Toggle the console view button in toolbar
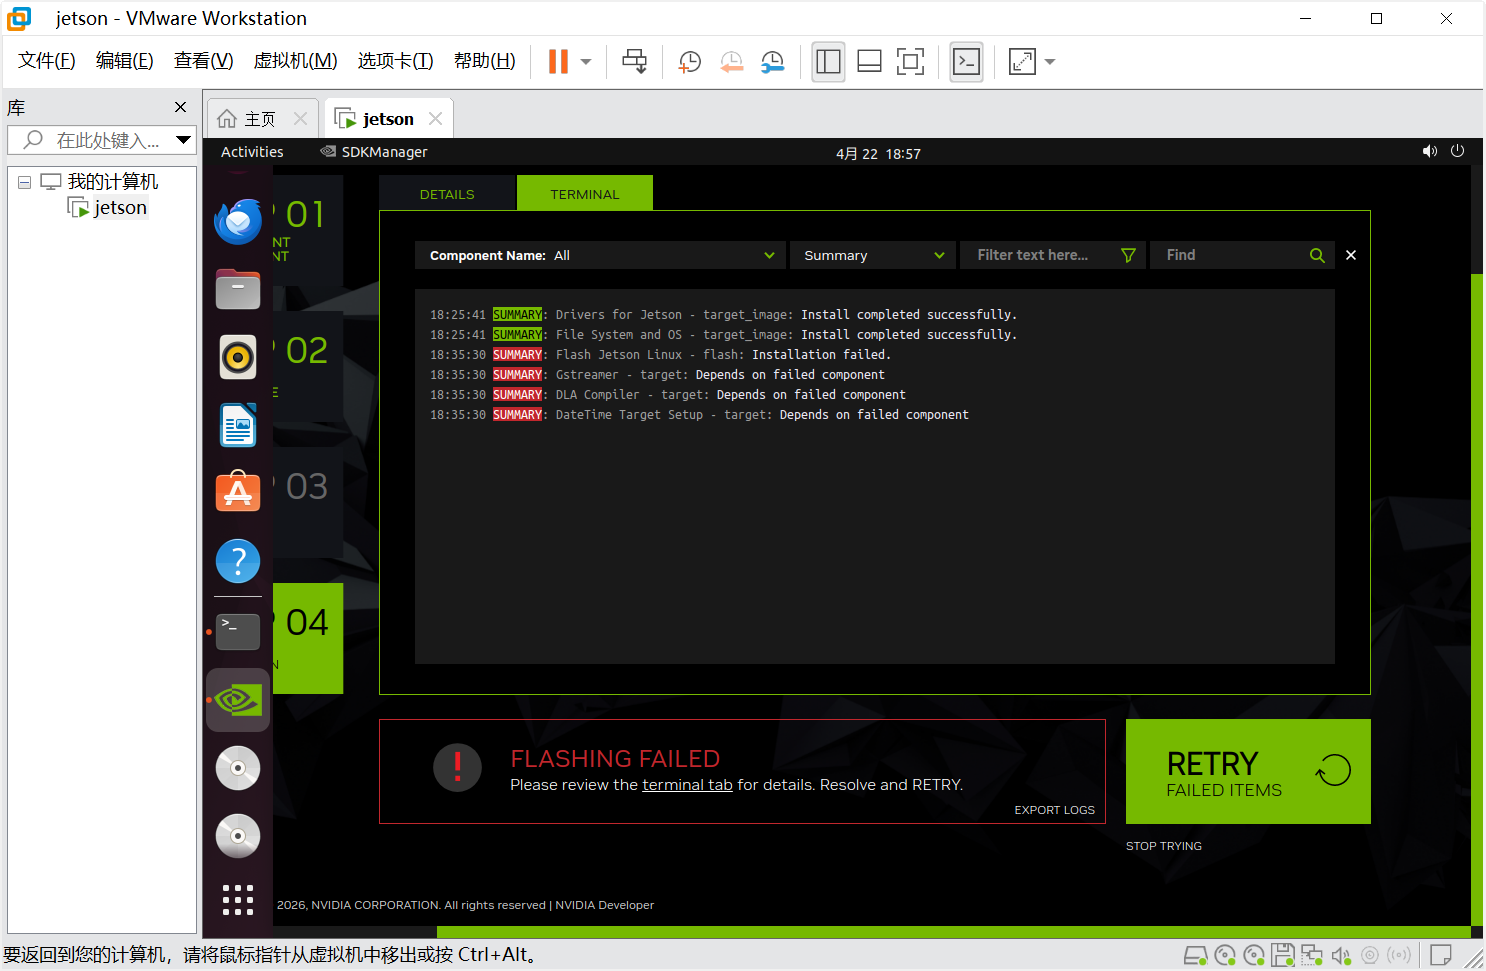Image resolution: width=1486 pixels, height=971 pixels. tap(966, 62)
